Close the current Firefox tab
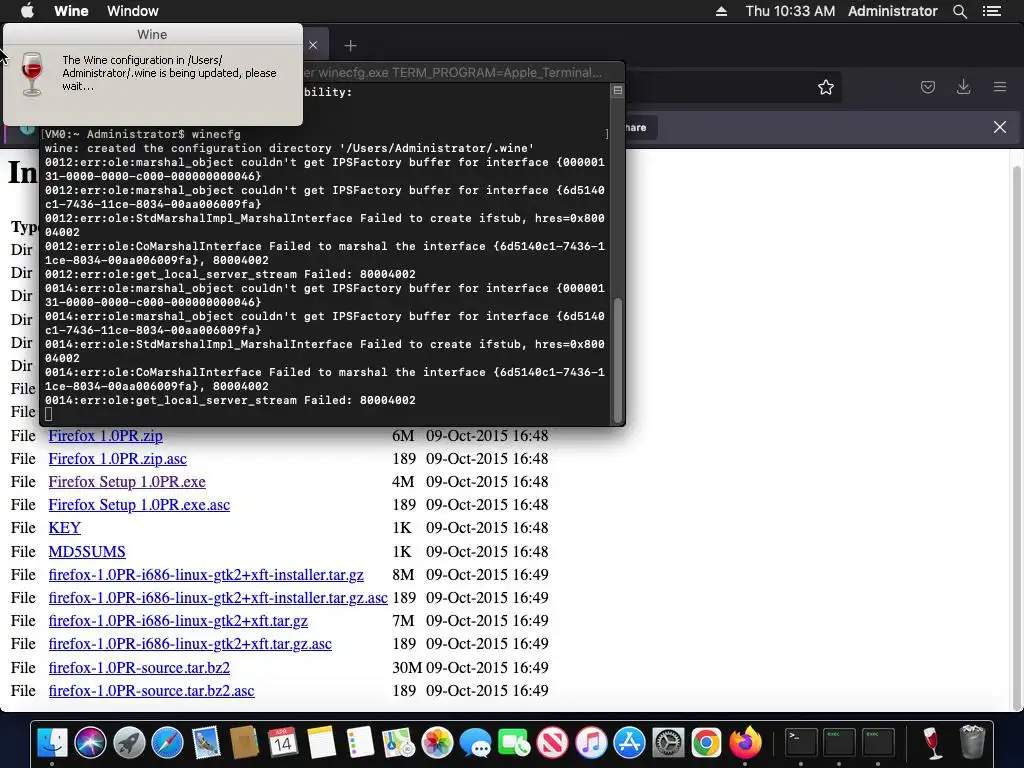This screenshot has width=1024, height=768. tap(313, 45)
